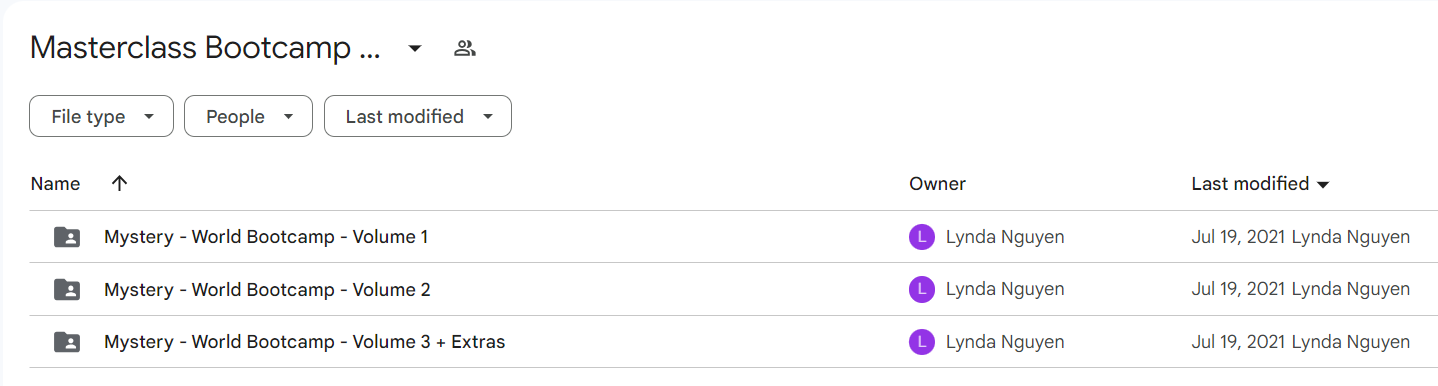1438x386 pixels.
Task: Click Lynda Nguyen avatar in Volume 2 row
Action: (x=921, y=290)
